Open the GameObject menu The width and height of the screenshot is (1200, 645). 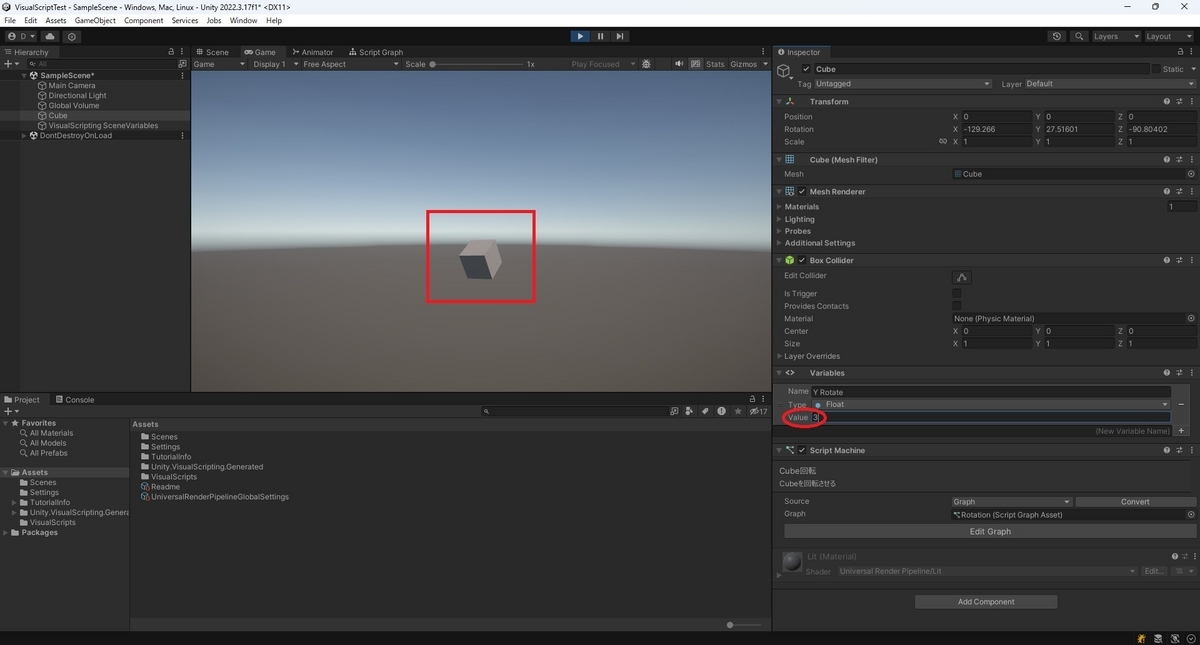[x=95, y=20]
